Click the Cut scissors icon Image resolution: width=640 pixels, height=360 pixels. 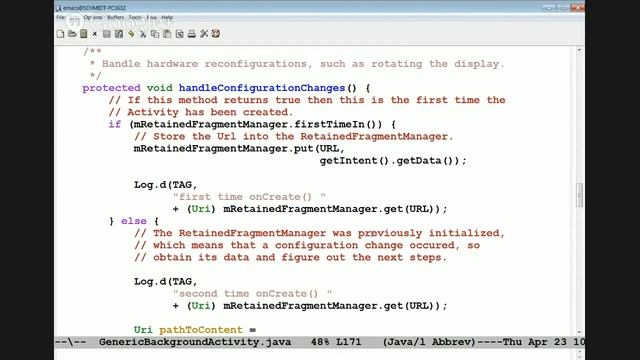[143, 34]
